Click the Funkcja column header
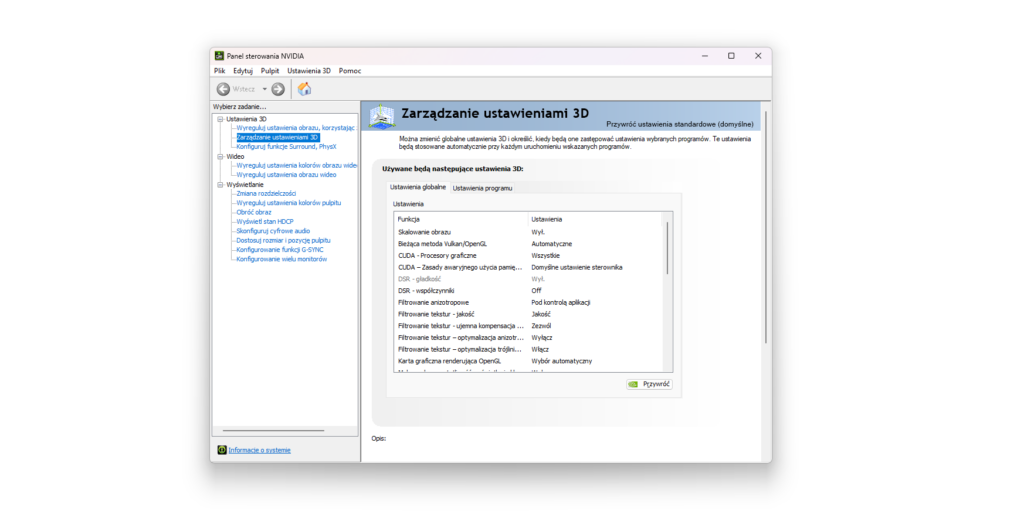Screen dimensions: 1024x518 click(x=461, y=219)
